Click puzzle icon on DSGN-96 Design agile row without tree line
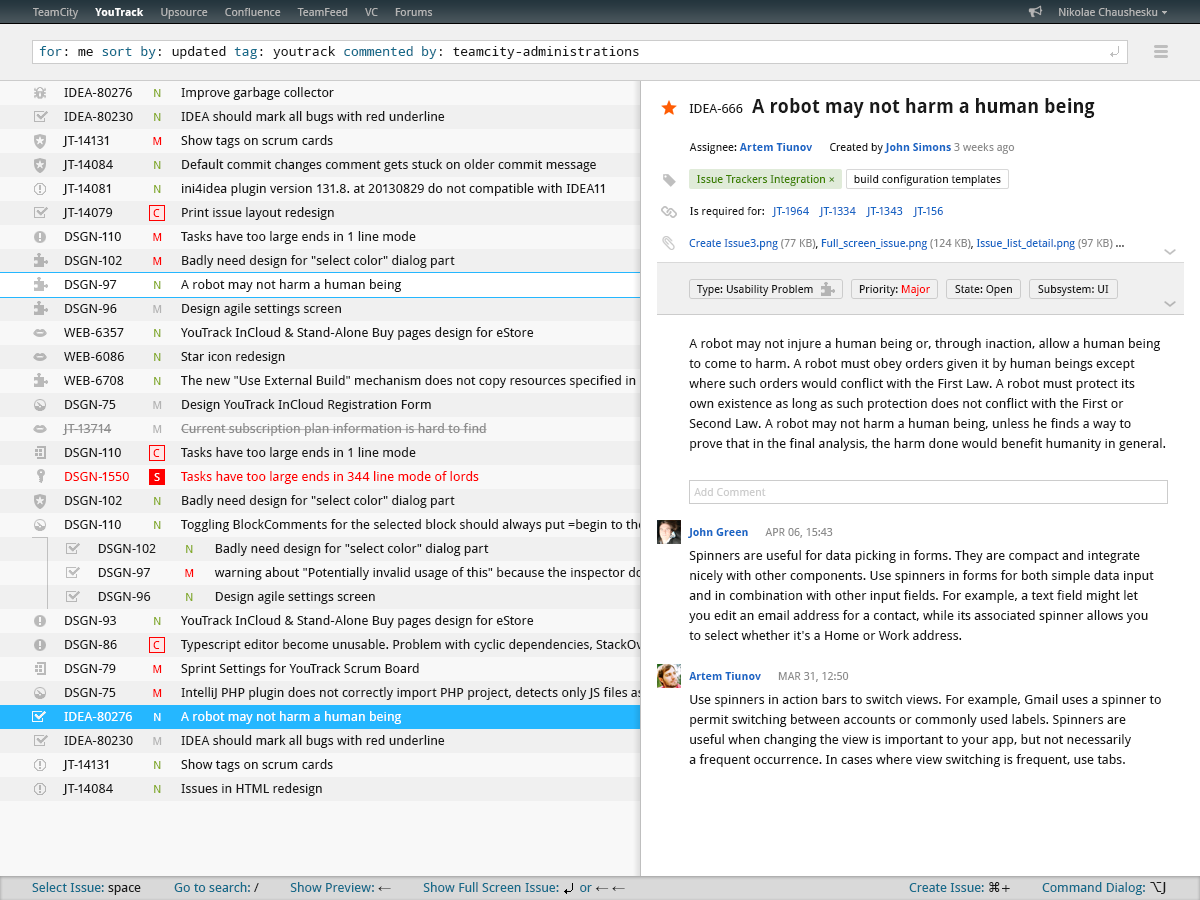 pos(40,308)
